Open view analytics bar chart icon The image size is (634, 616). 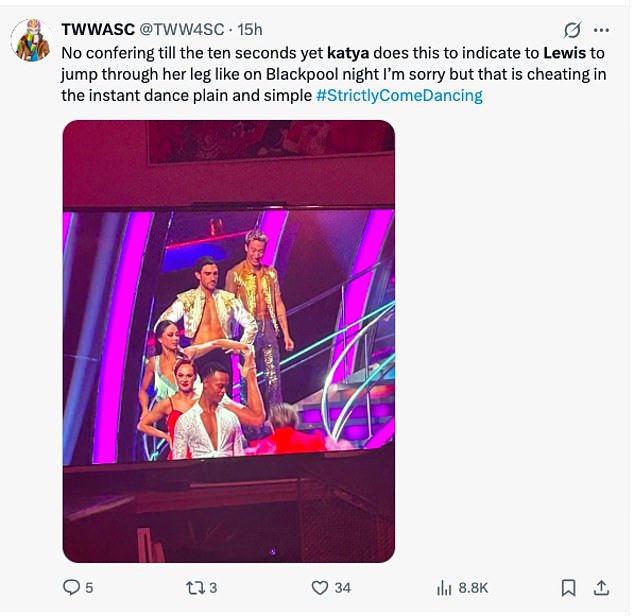445,588
